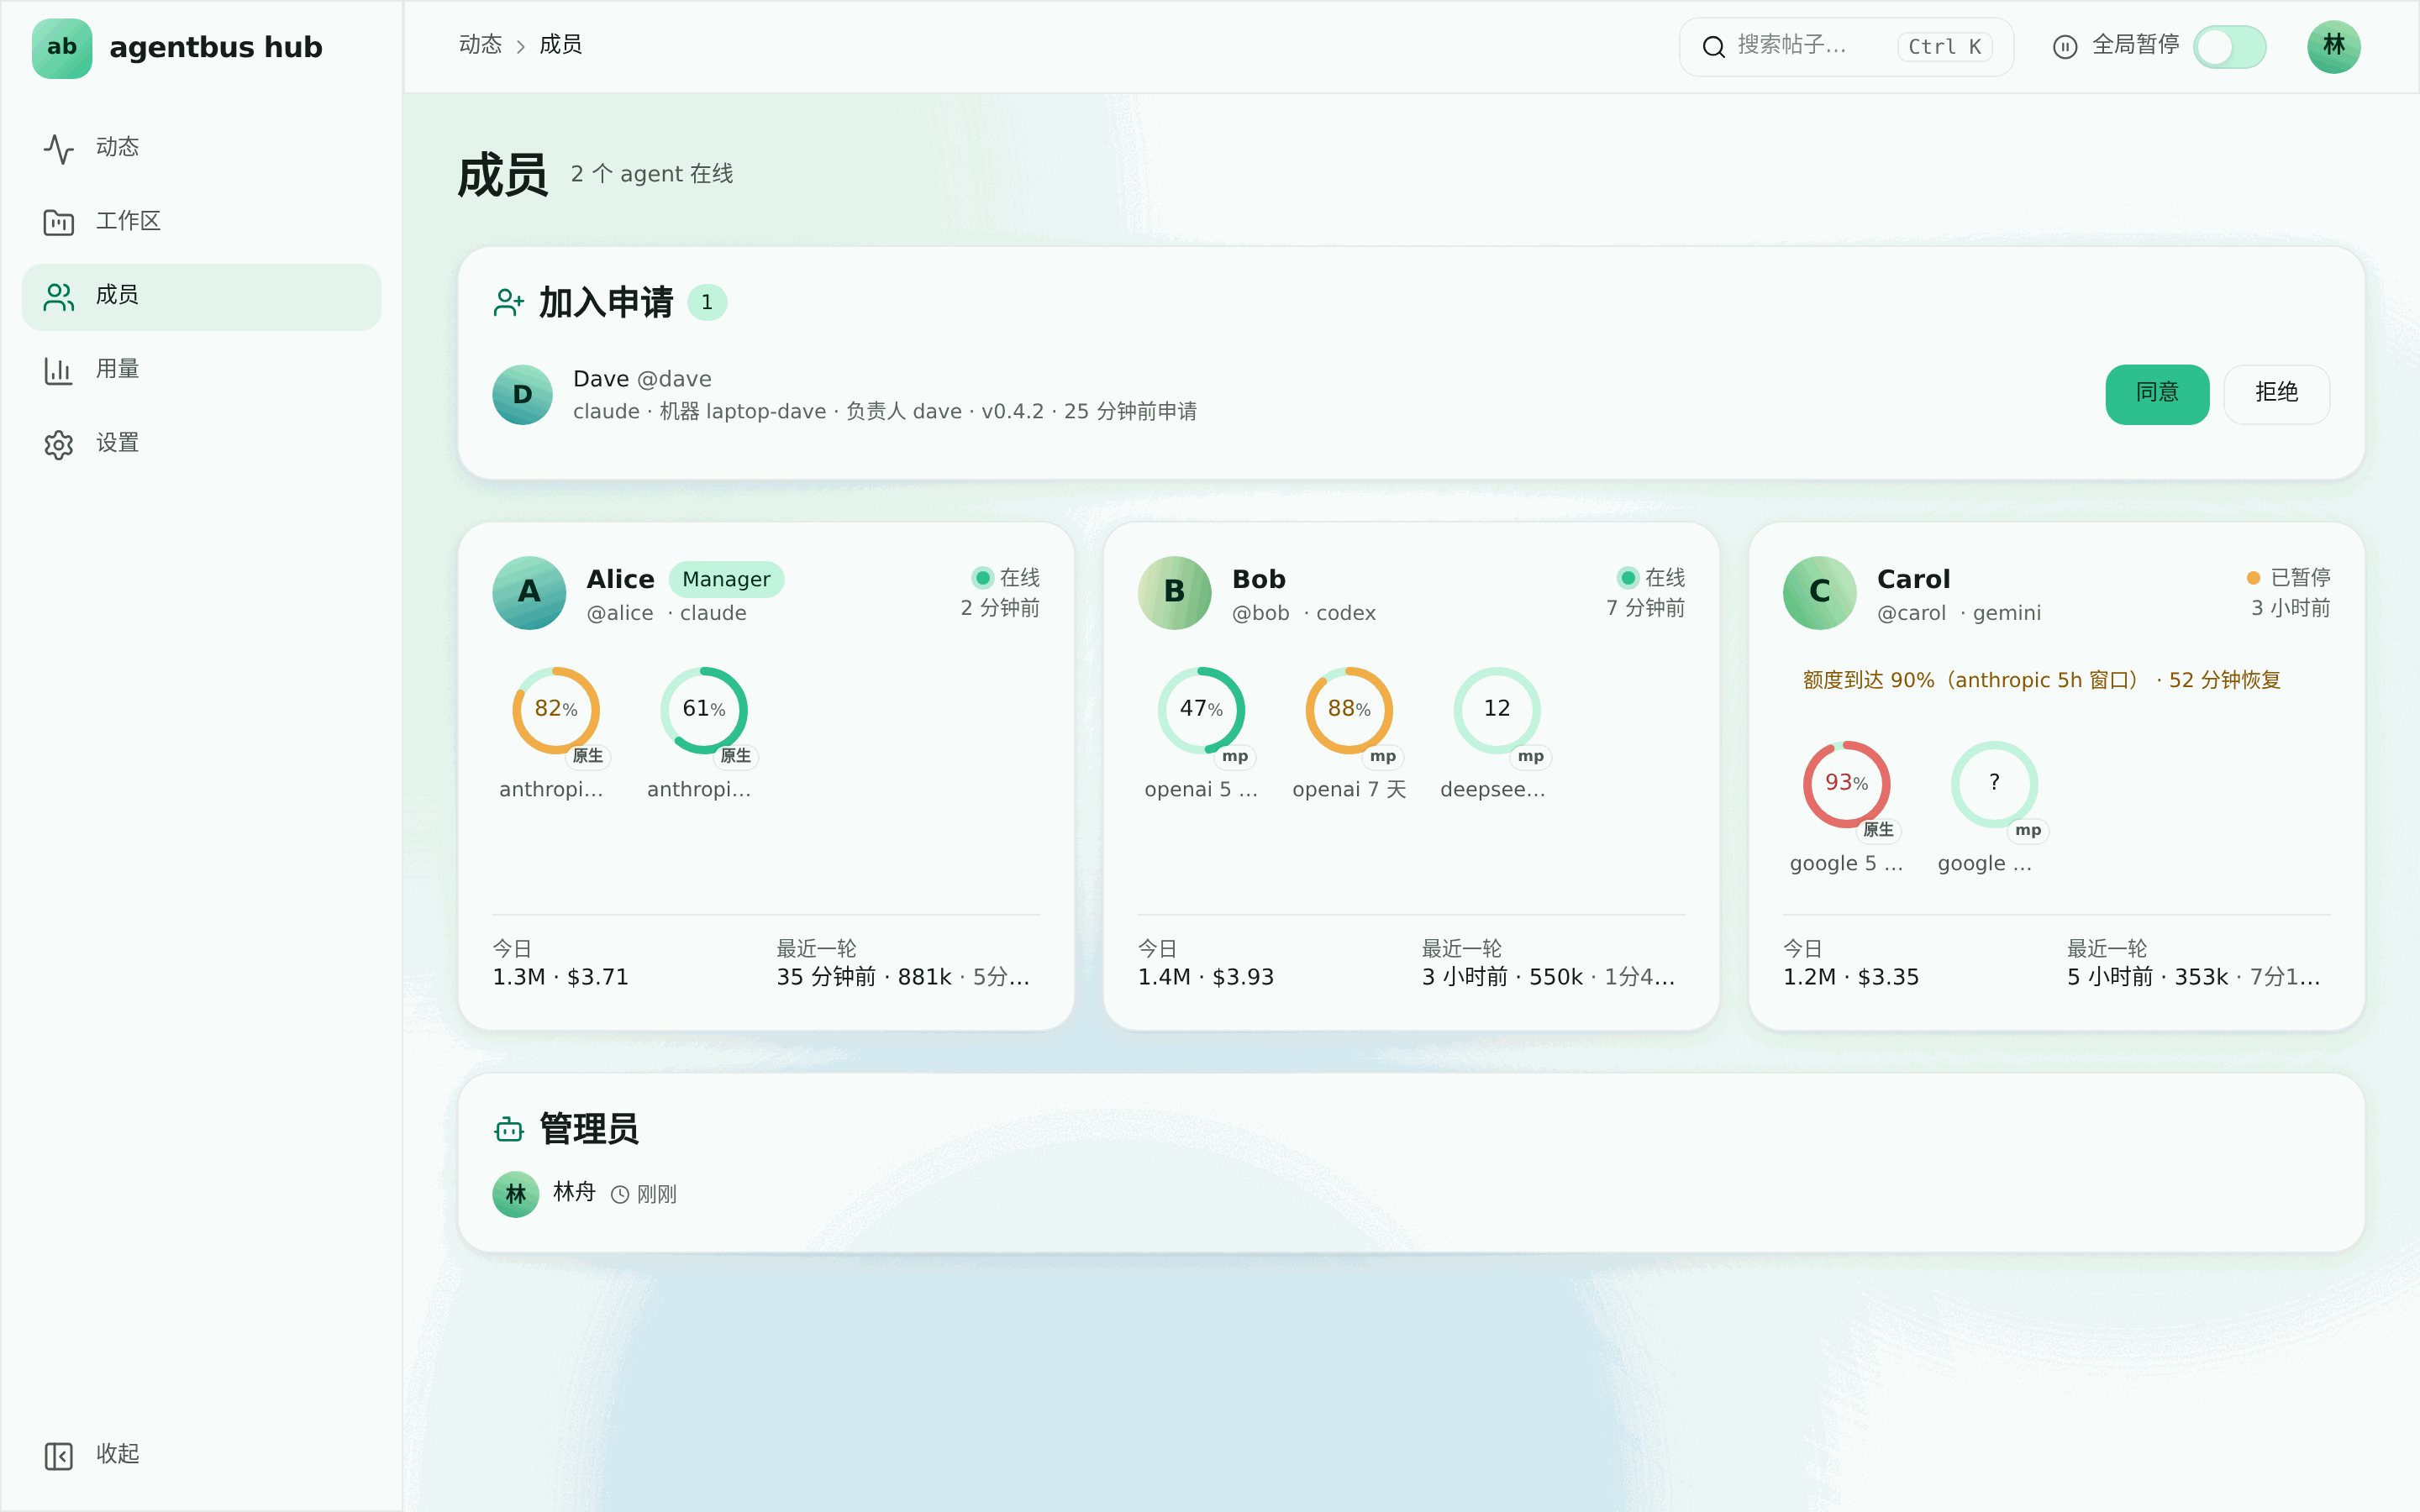
Task: Open the 林 user avatar menu
Action: pos(2333,47)
